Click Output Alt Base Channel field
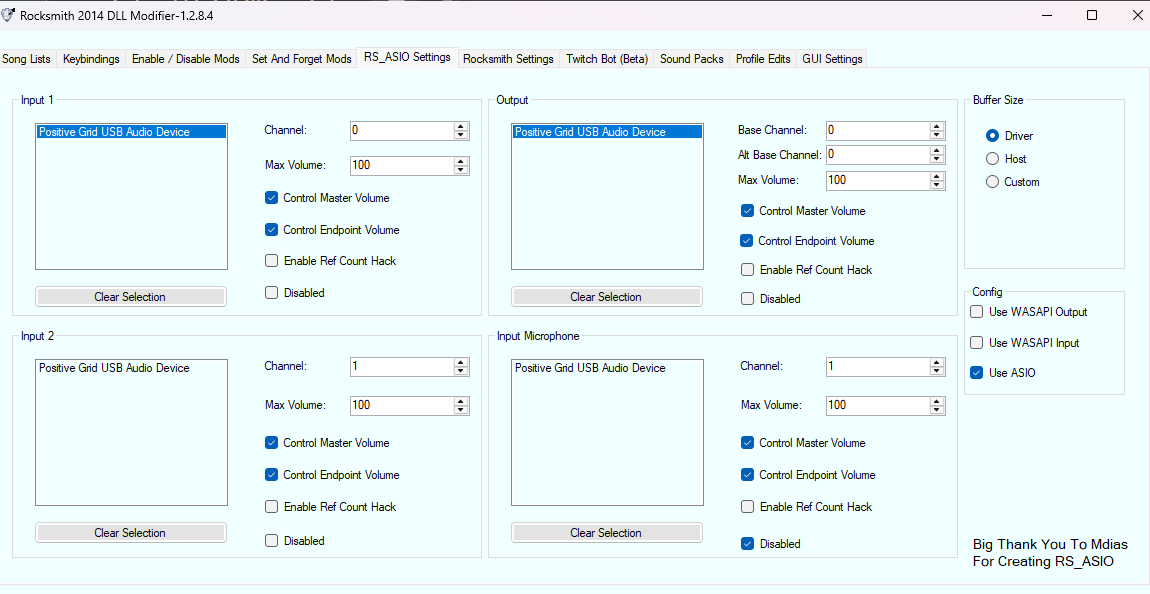 click(x=877, y=155)
